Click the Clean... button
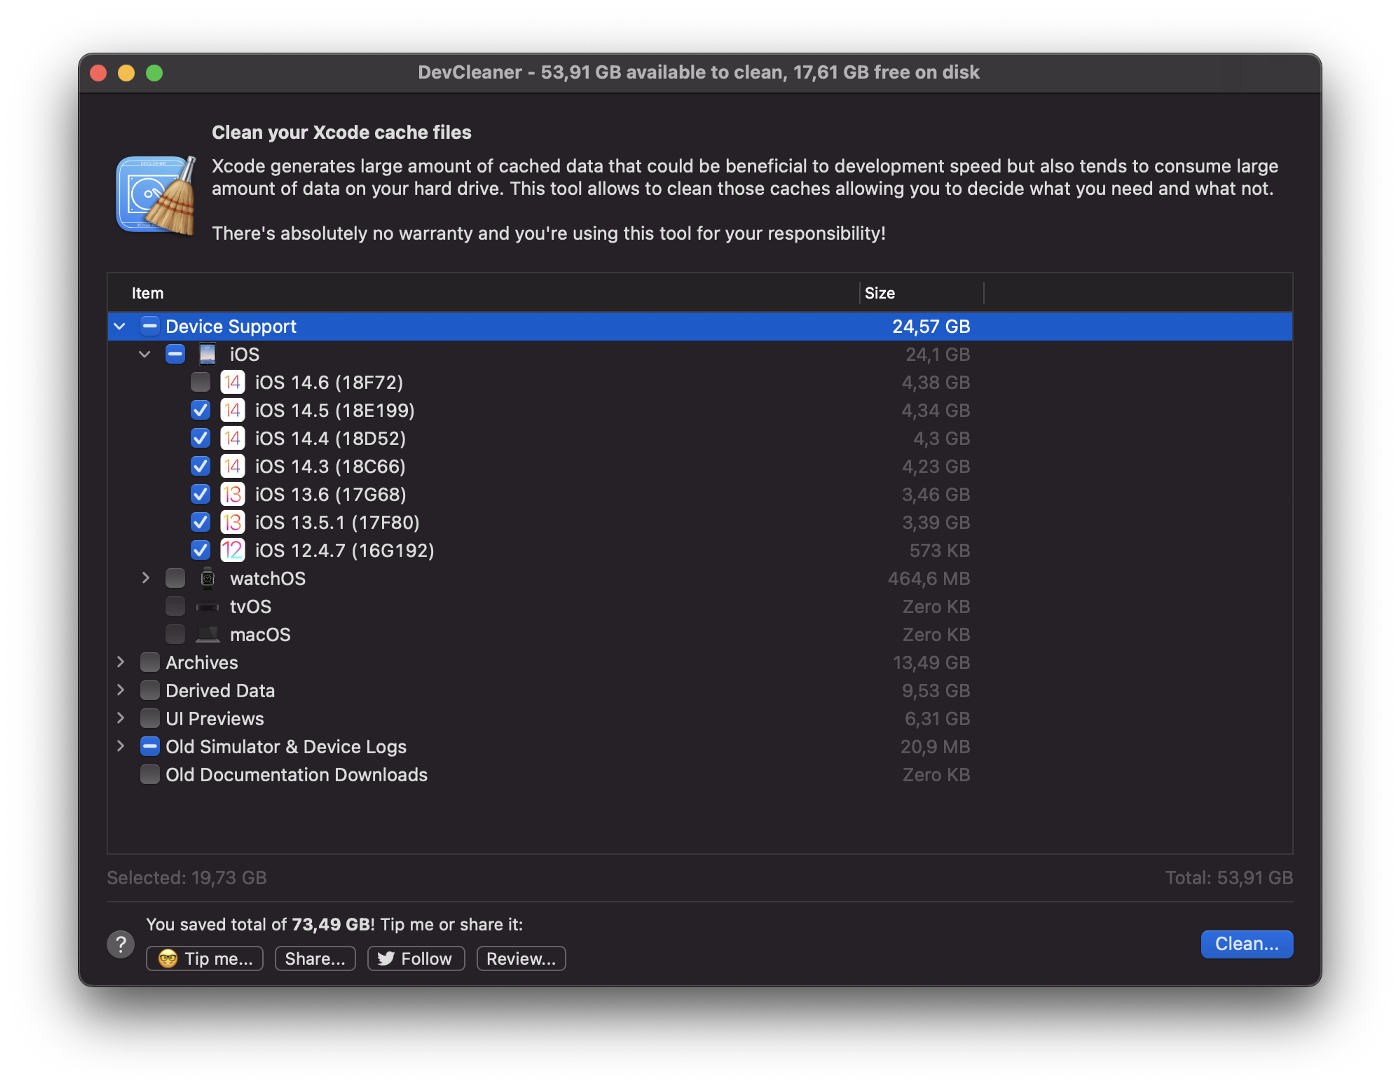1400x1090 pixels. pyautogui.click(x=1247, y=944)
